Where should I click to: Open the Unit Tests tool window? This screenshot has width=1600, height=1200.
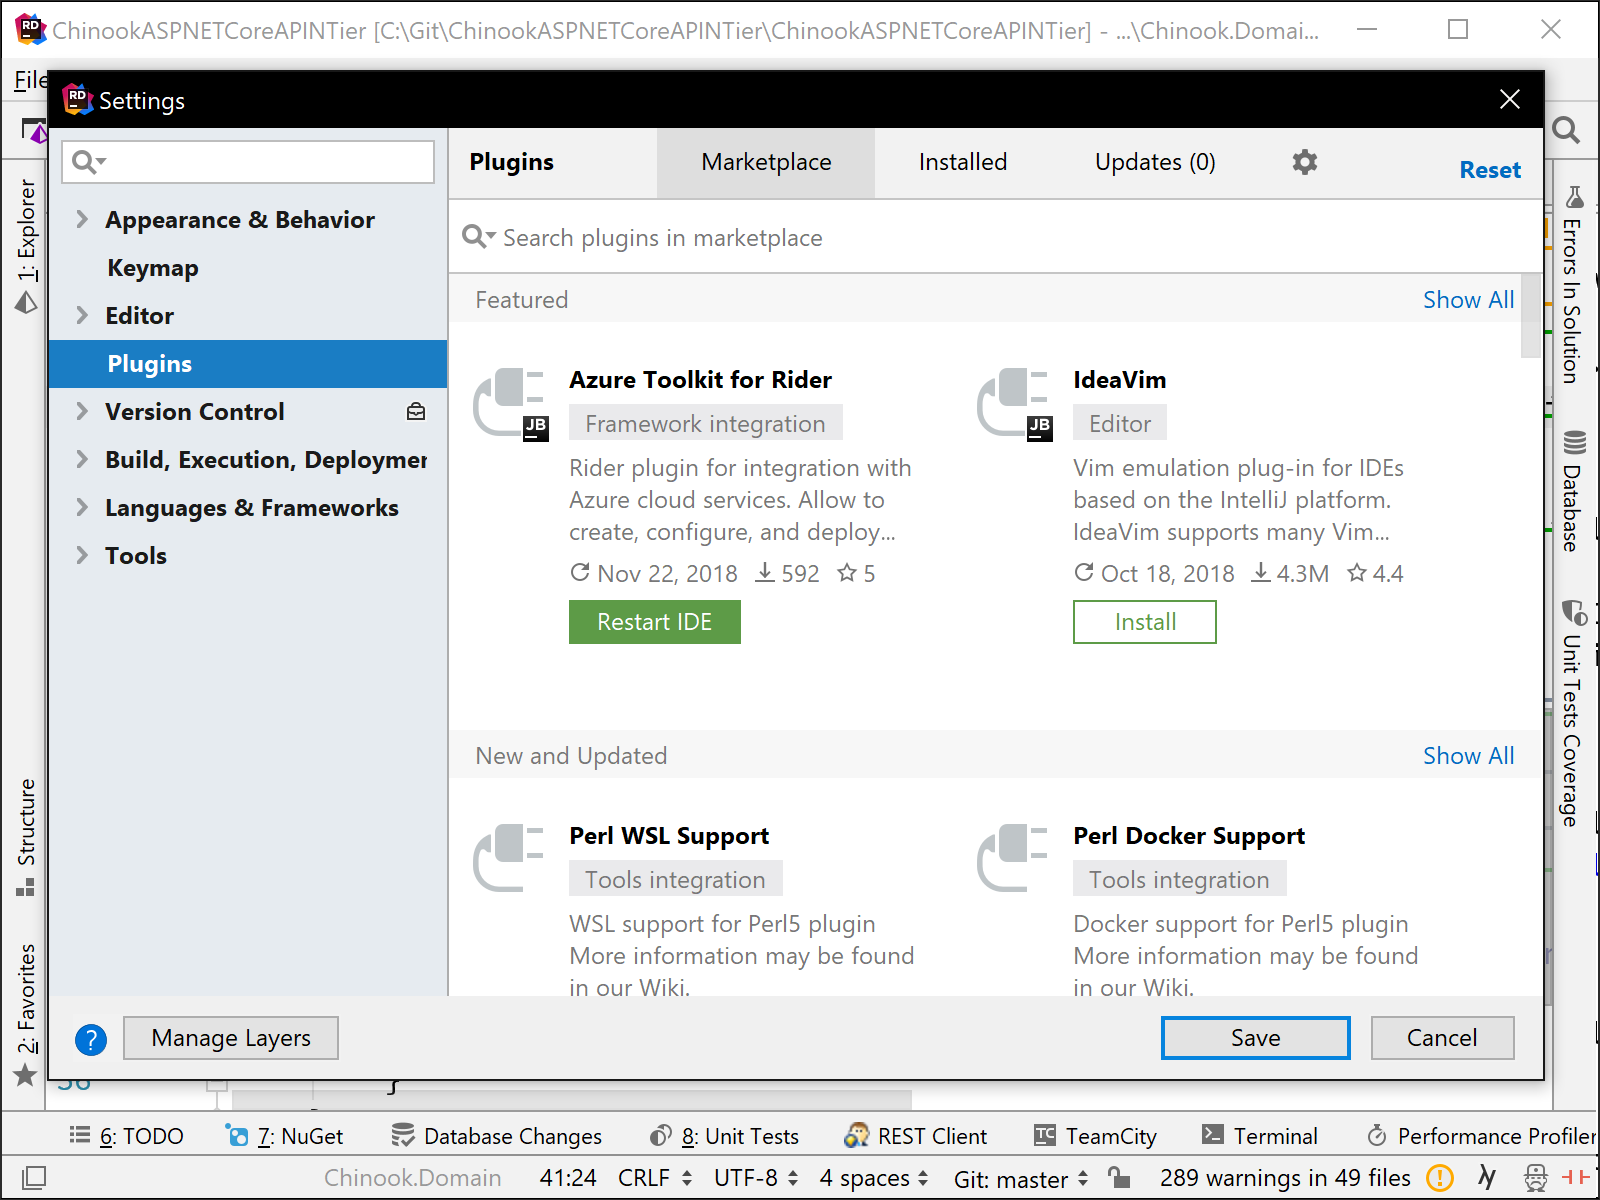[724, 1136]
